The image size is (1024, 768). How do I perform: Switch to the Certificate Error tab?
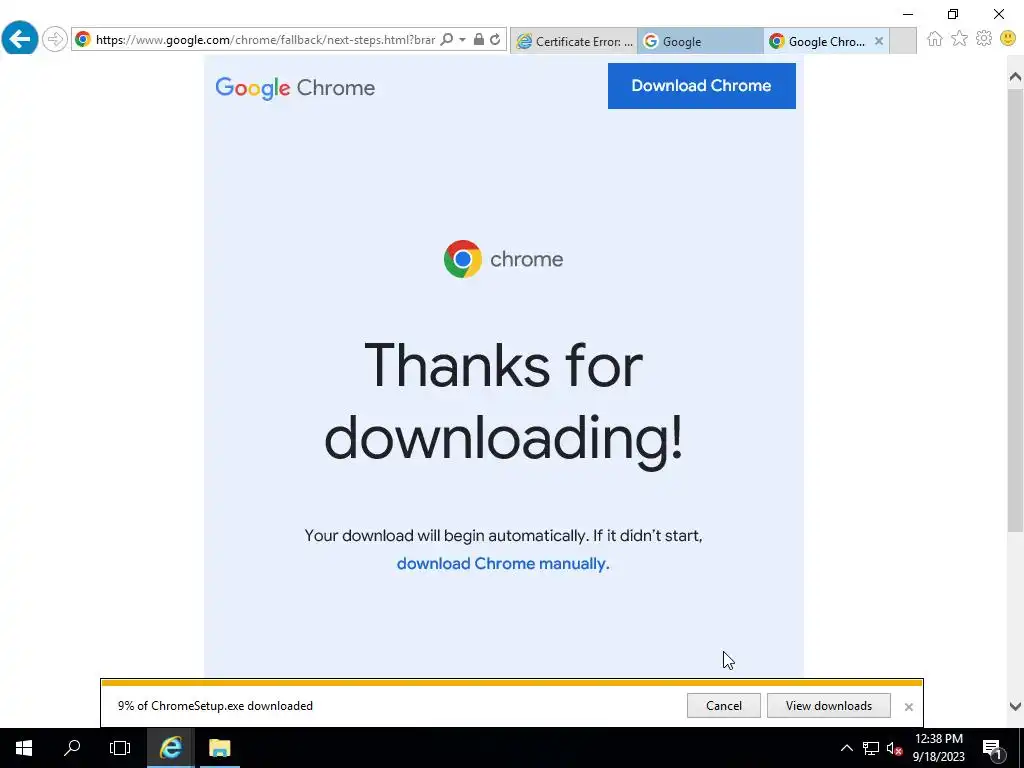(574, 41)
